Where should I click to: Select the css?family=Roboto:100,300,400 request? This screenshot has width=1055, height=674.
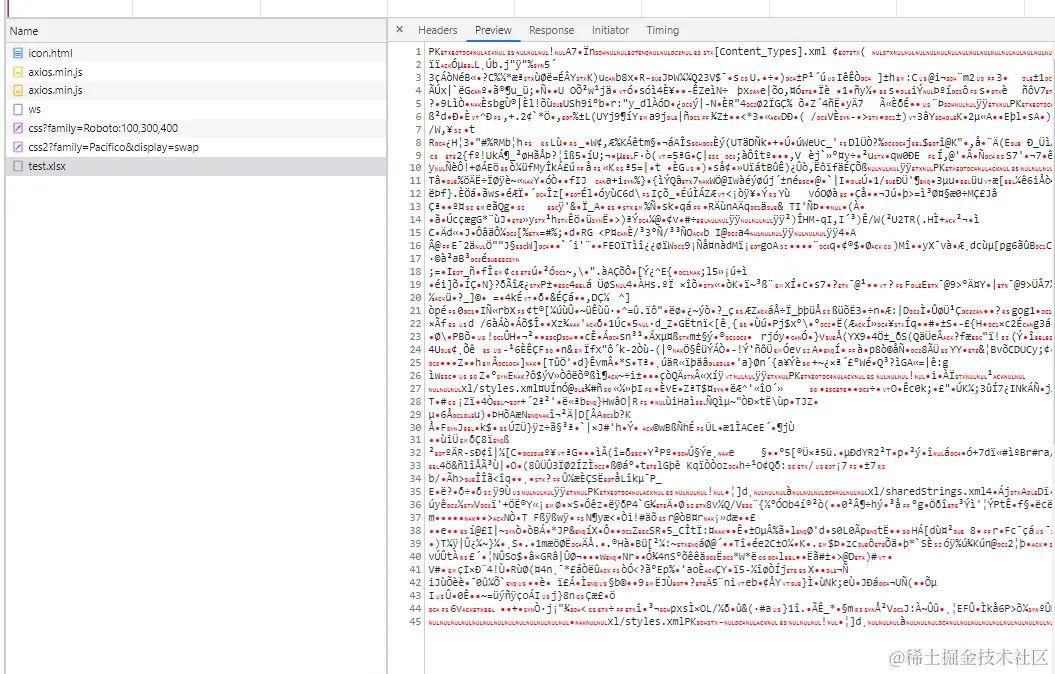click(196, 128)
